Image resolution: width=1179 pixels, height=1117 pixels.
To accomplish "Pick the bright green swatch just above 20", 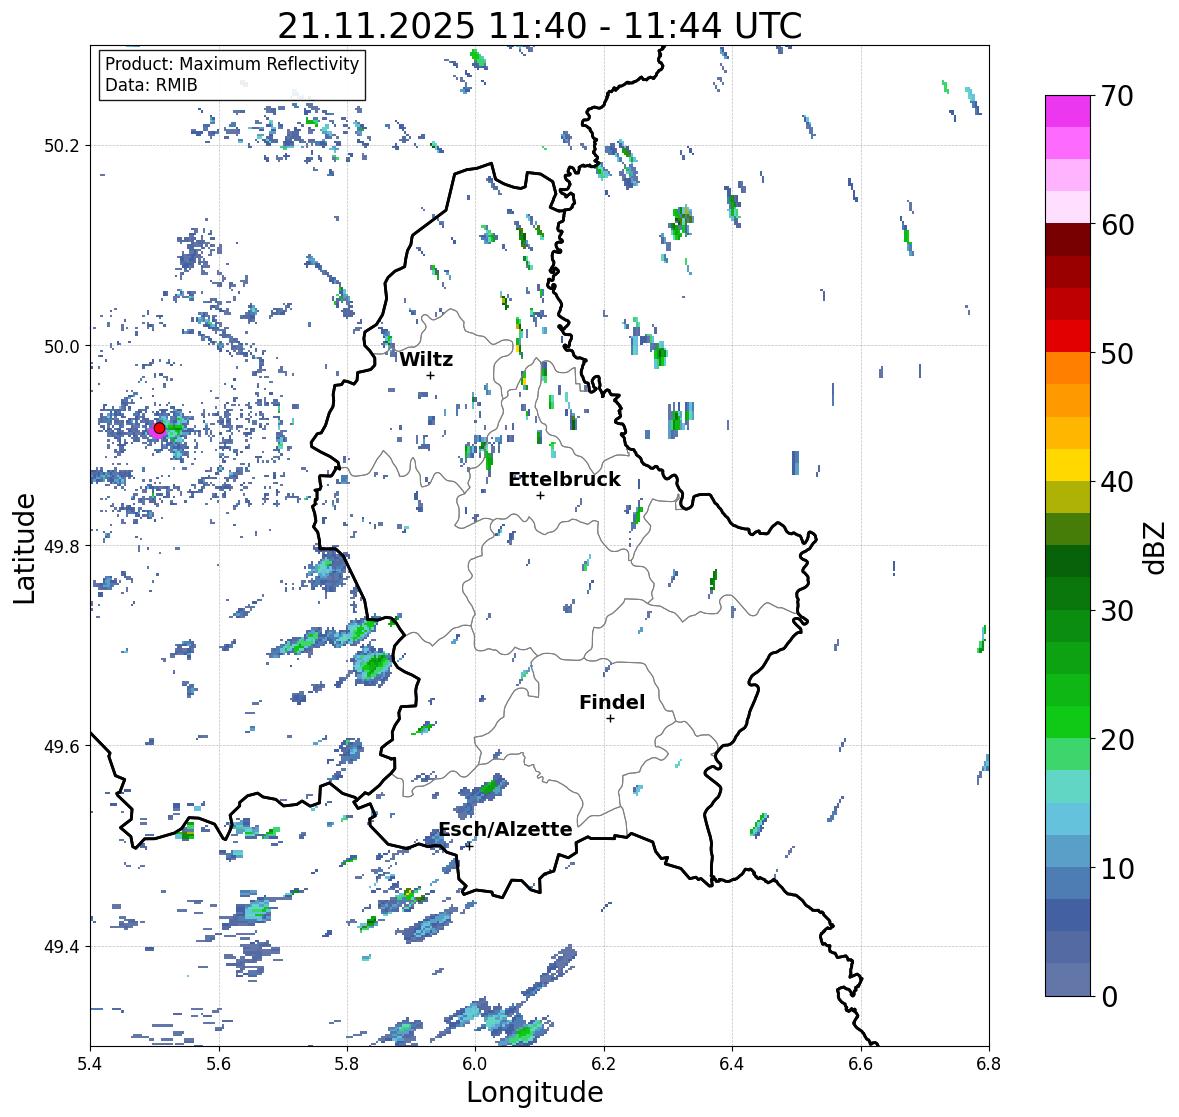I will pos(1068,722).
